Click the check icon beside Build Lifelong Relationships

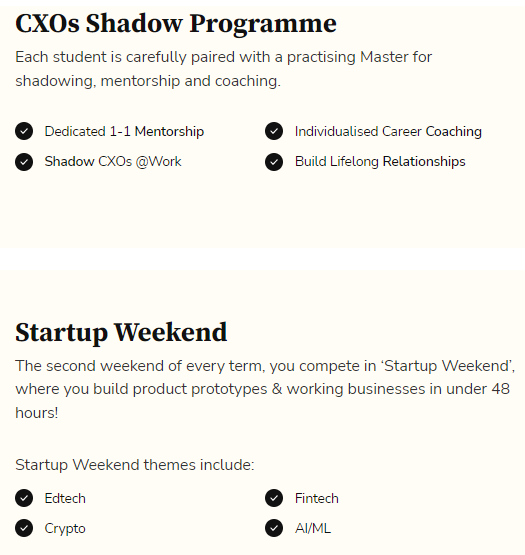[274, 162]
